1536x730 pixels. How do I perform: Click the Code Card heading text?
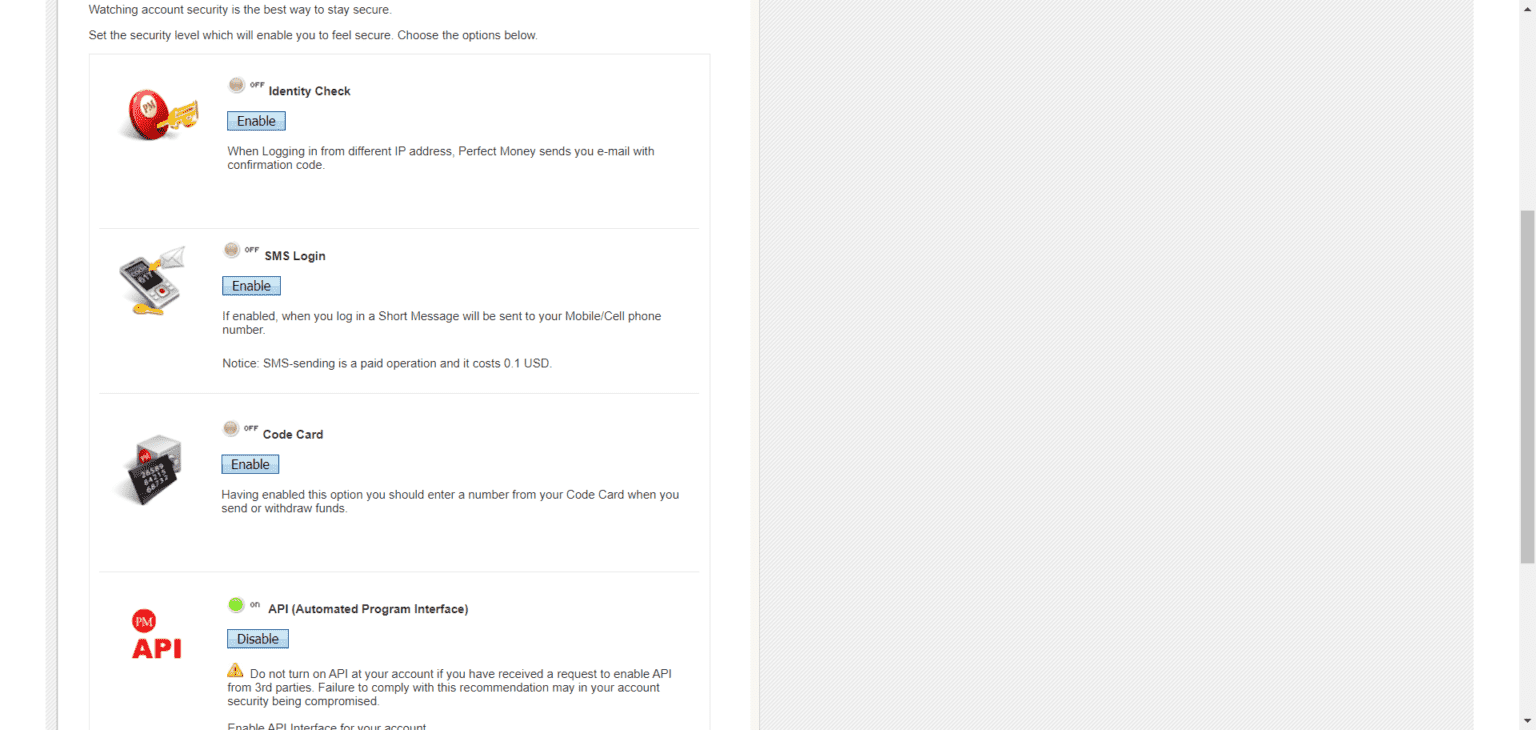(293, 434)
